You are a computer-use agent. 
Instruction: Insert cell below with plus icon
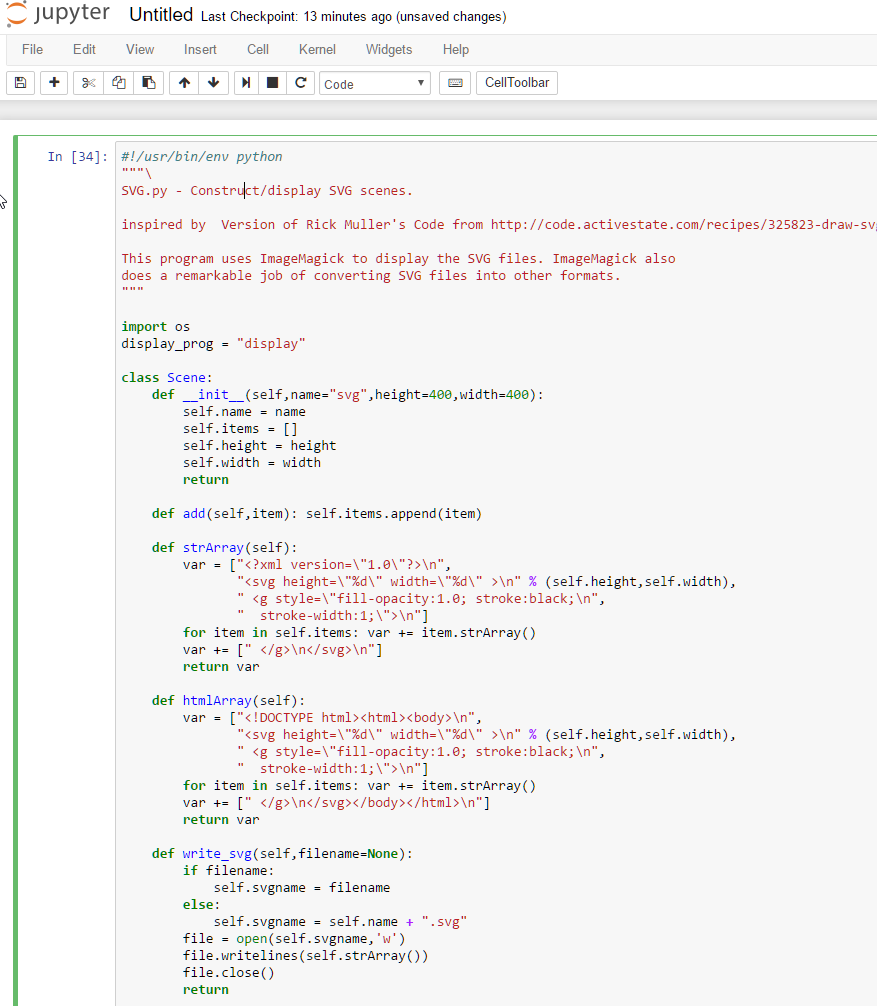(x=54, y=83)
